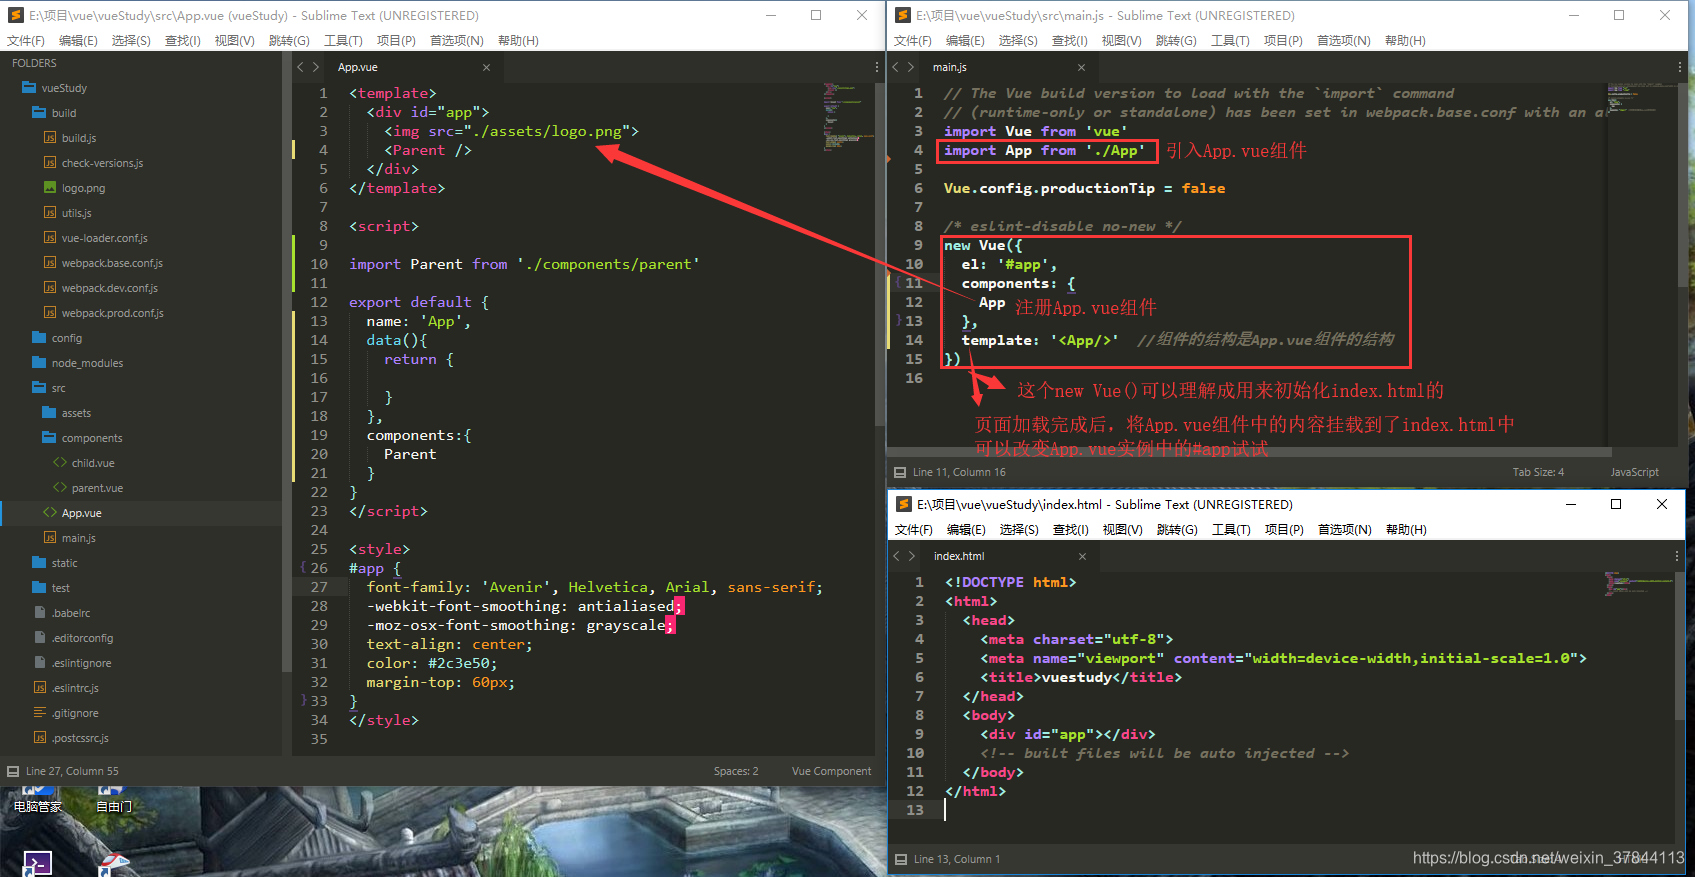Select utils.js in sidebar
Screen dimensions: 1695x877
[x=76, y=213]
